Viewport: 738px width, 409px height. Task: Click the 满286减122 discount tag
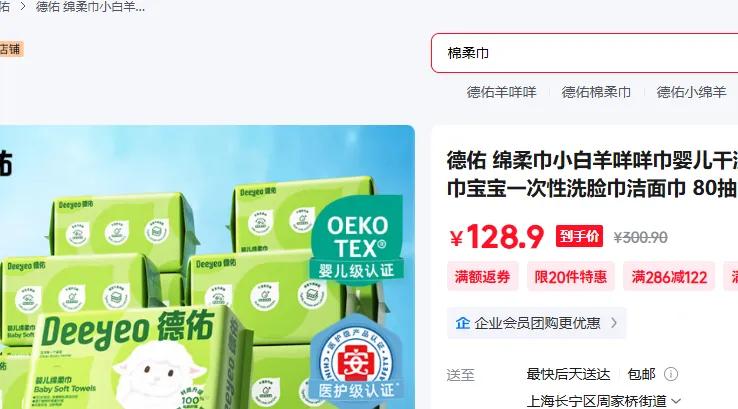[x=669, y=276]
